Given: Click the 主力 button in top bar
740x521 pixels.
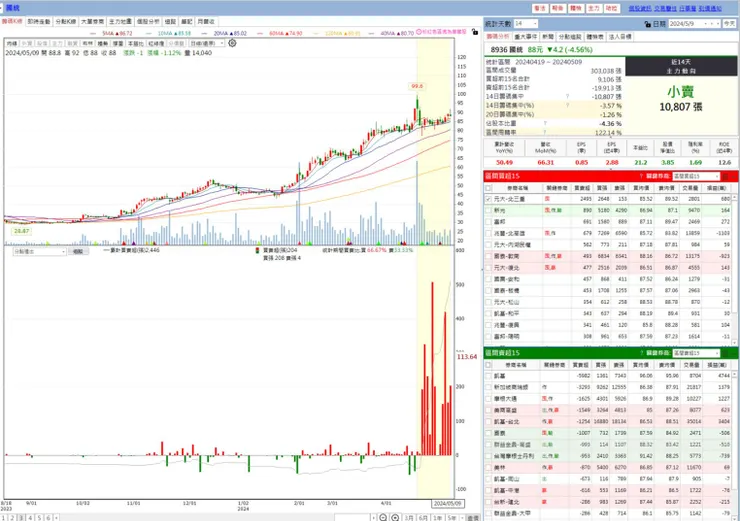Looking at the screenshot, I should pos(593,8).
